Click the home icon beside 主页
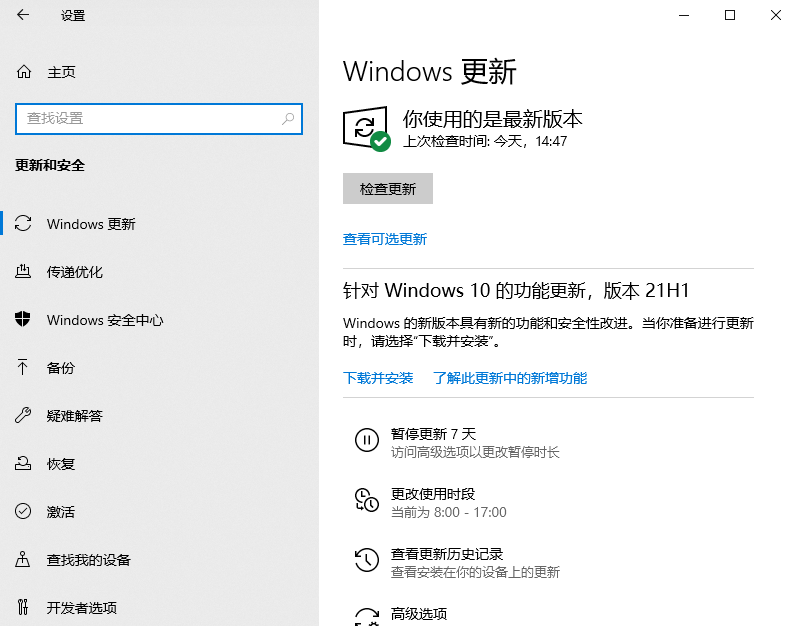795x626 pixels. 24,72
